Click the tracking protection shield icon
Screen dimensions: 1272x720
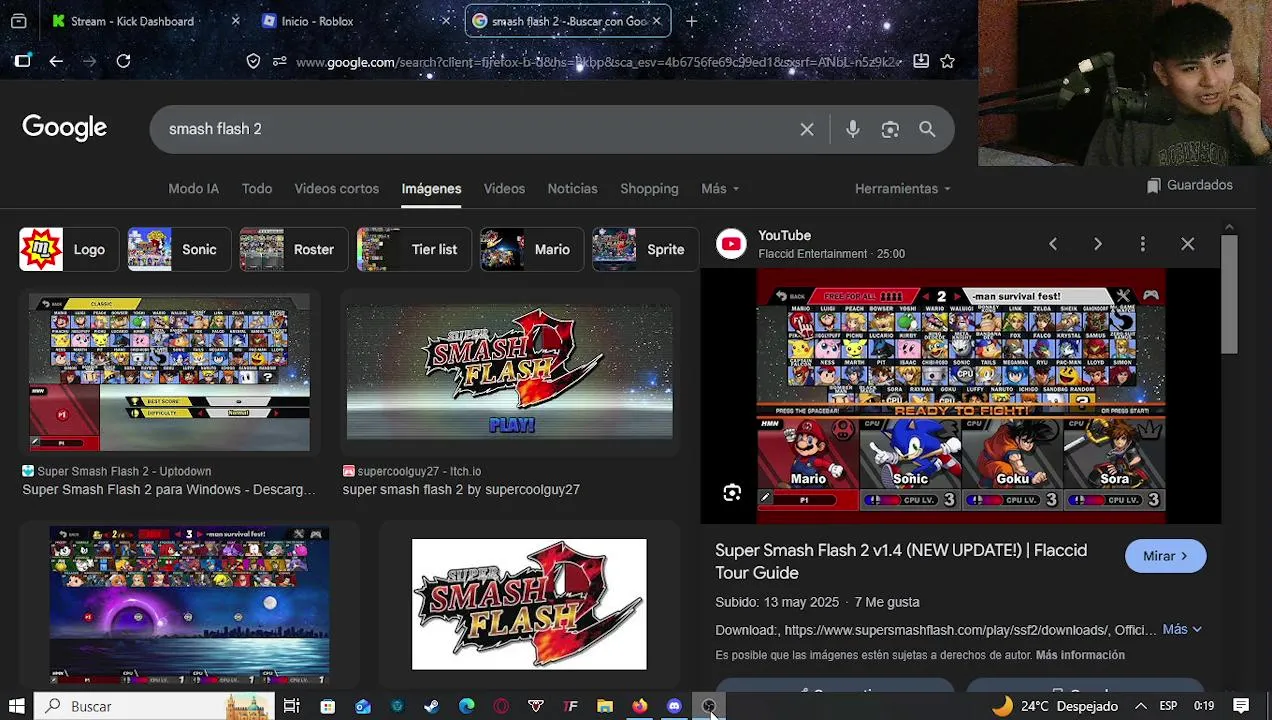(x=253, y=61)
